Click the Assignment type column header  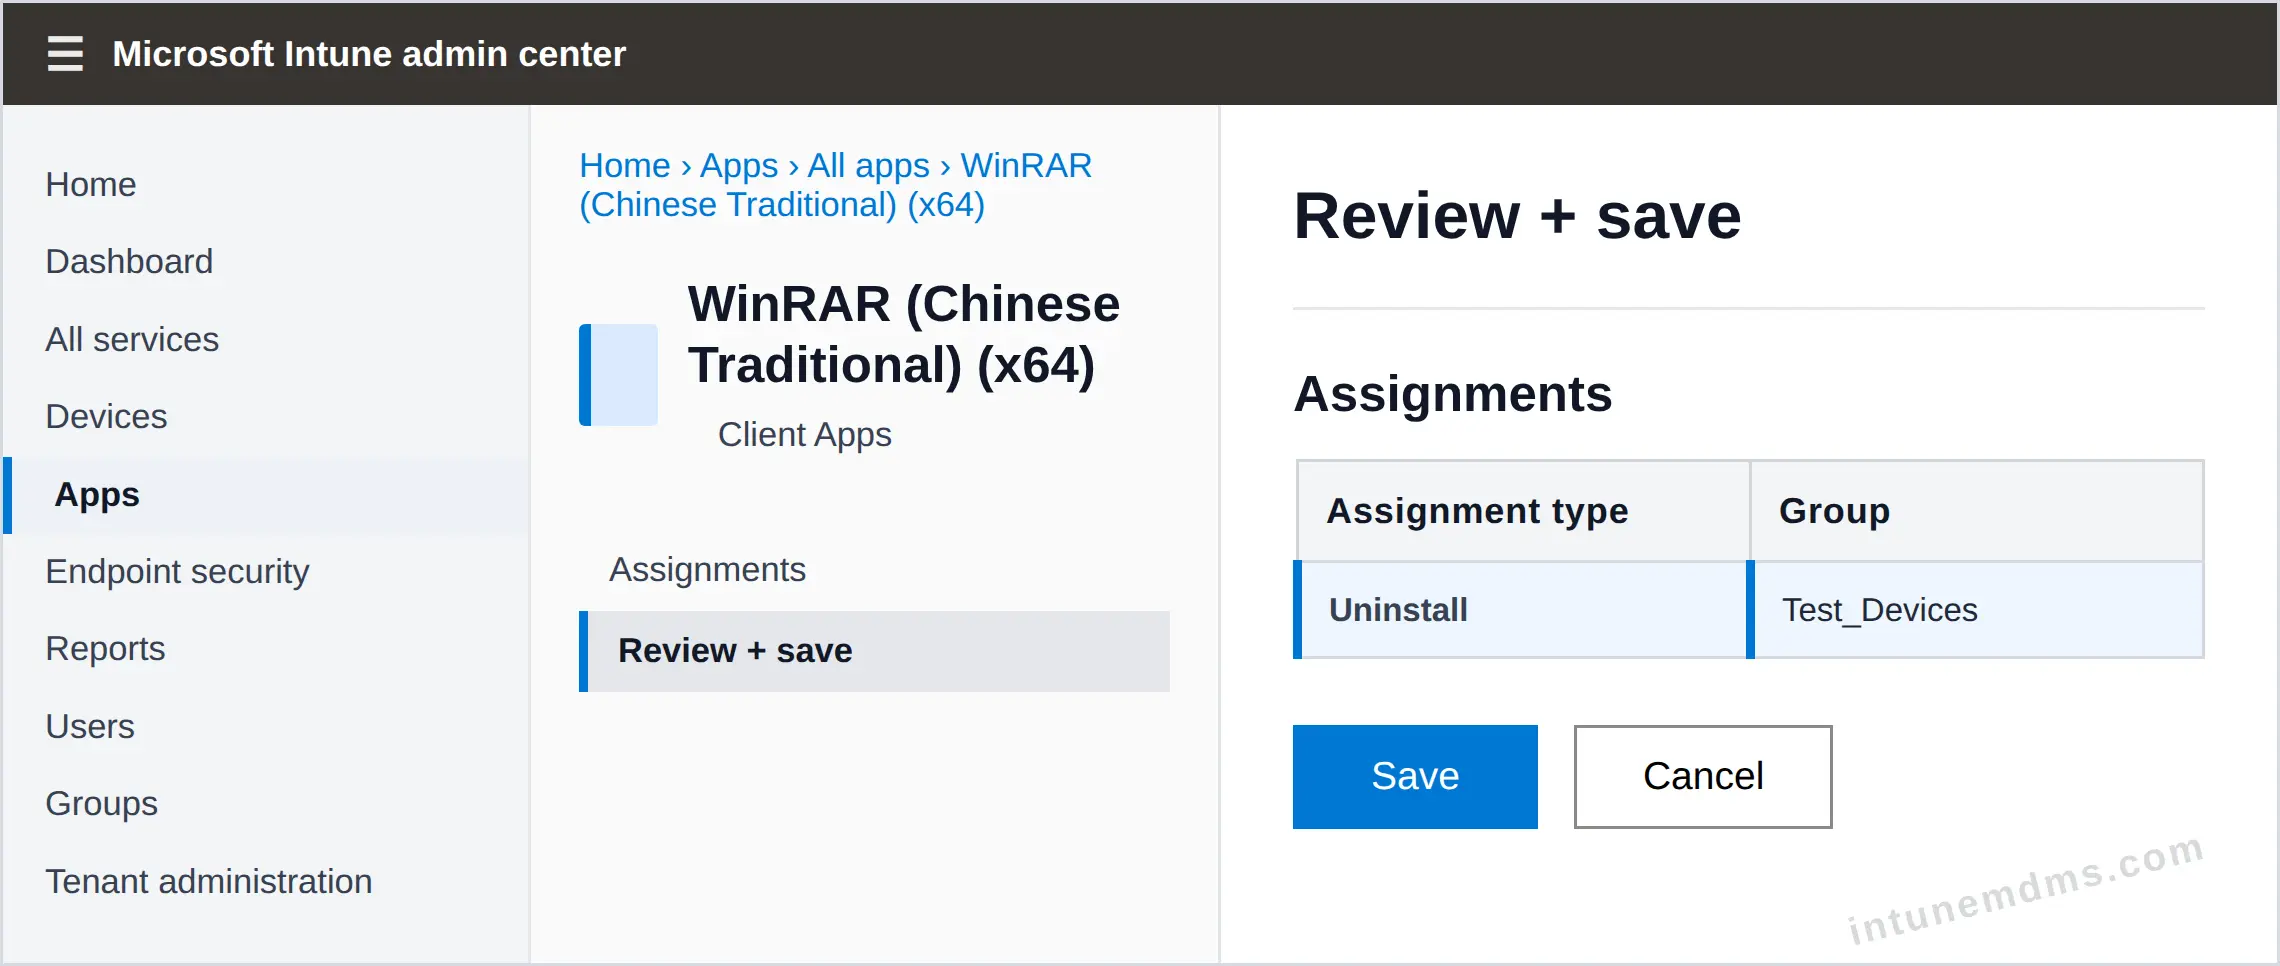click(1523, 511)
